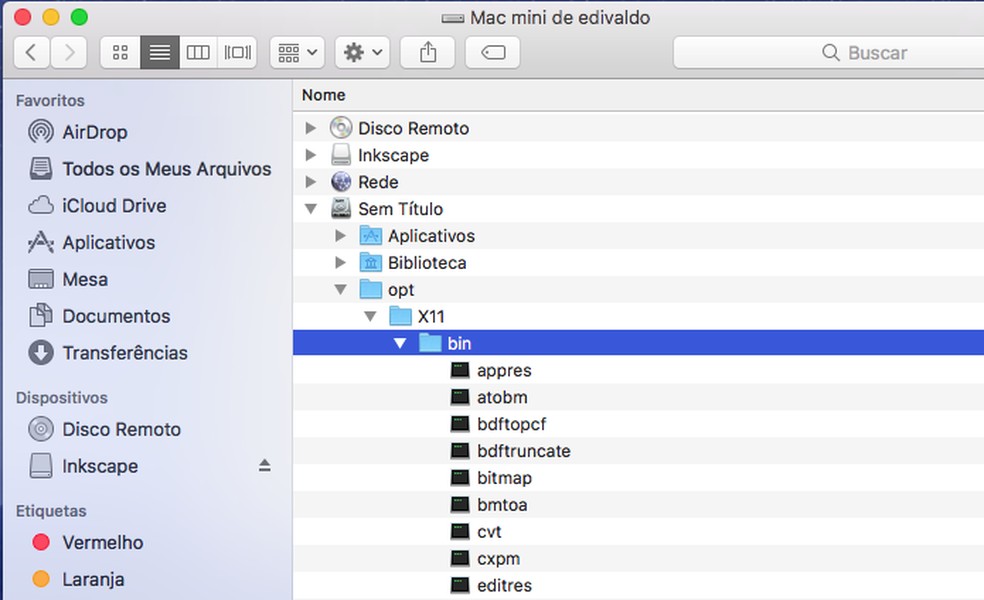Open the tag editing icon
This screenshot has width=984, height=600.
pyautogui.click(x=492, y=52)
